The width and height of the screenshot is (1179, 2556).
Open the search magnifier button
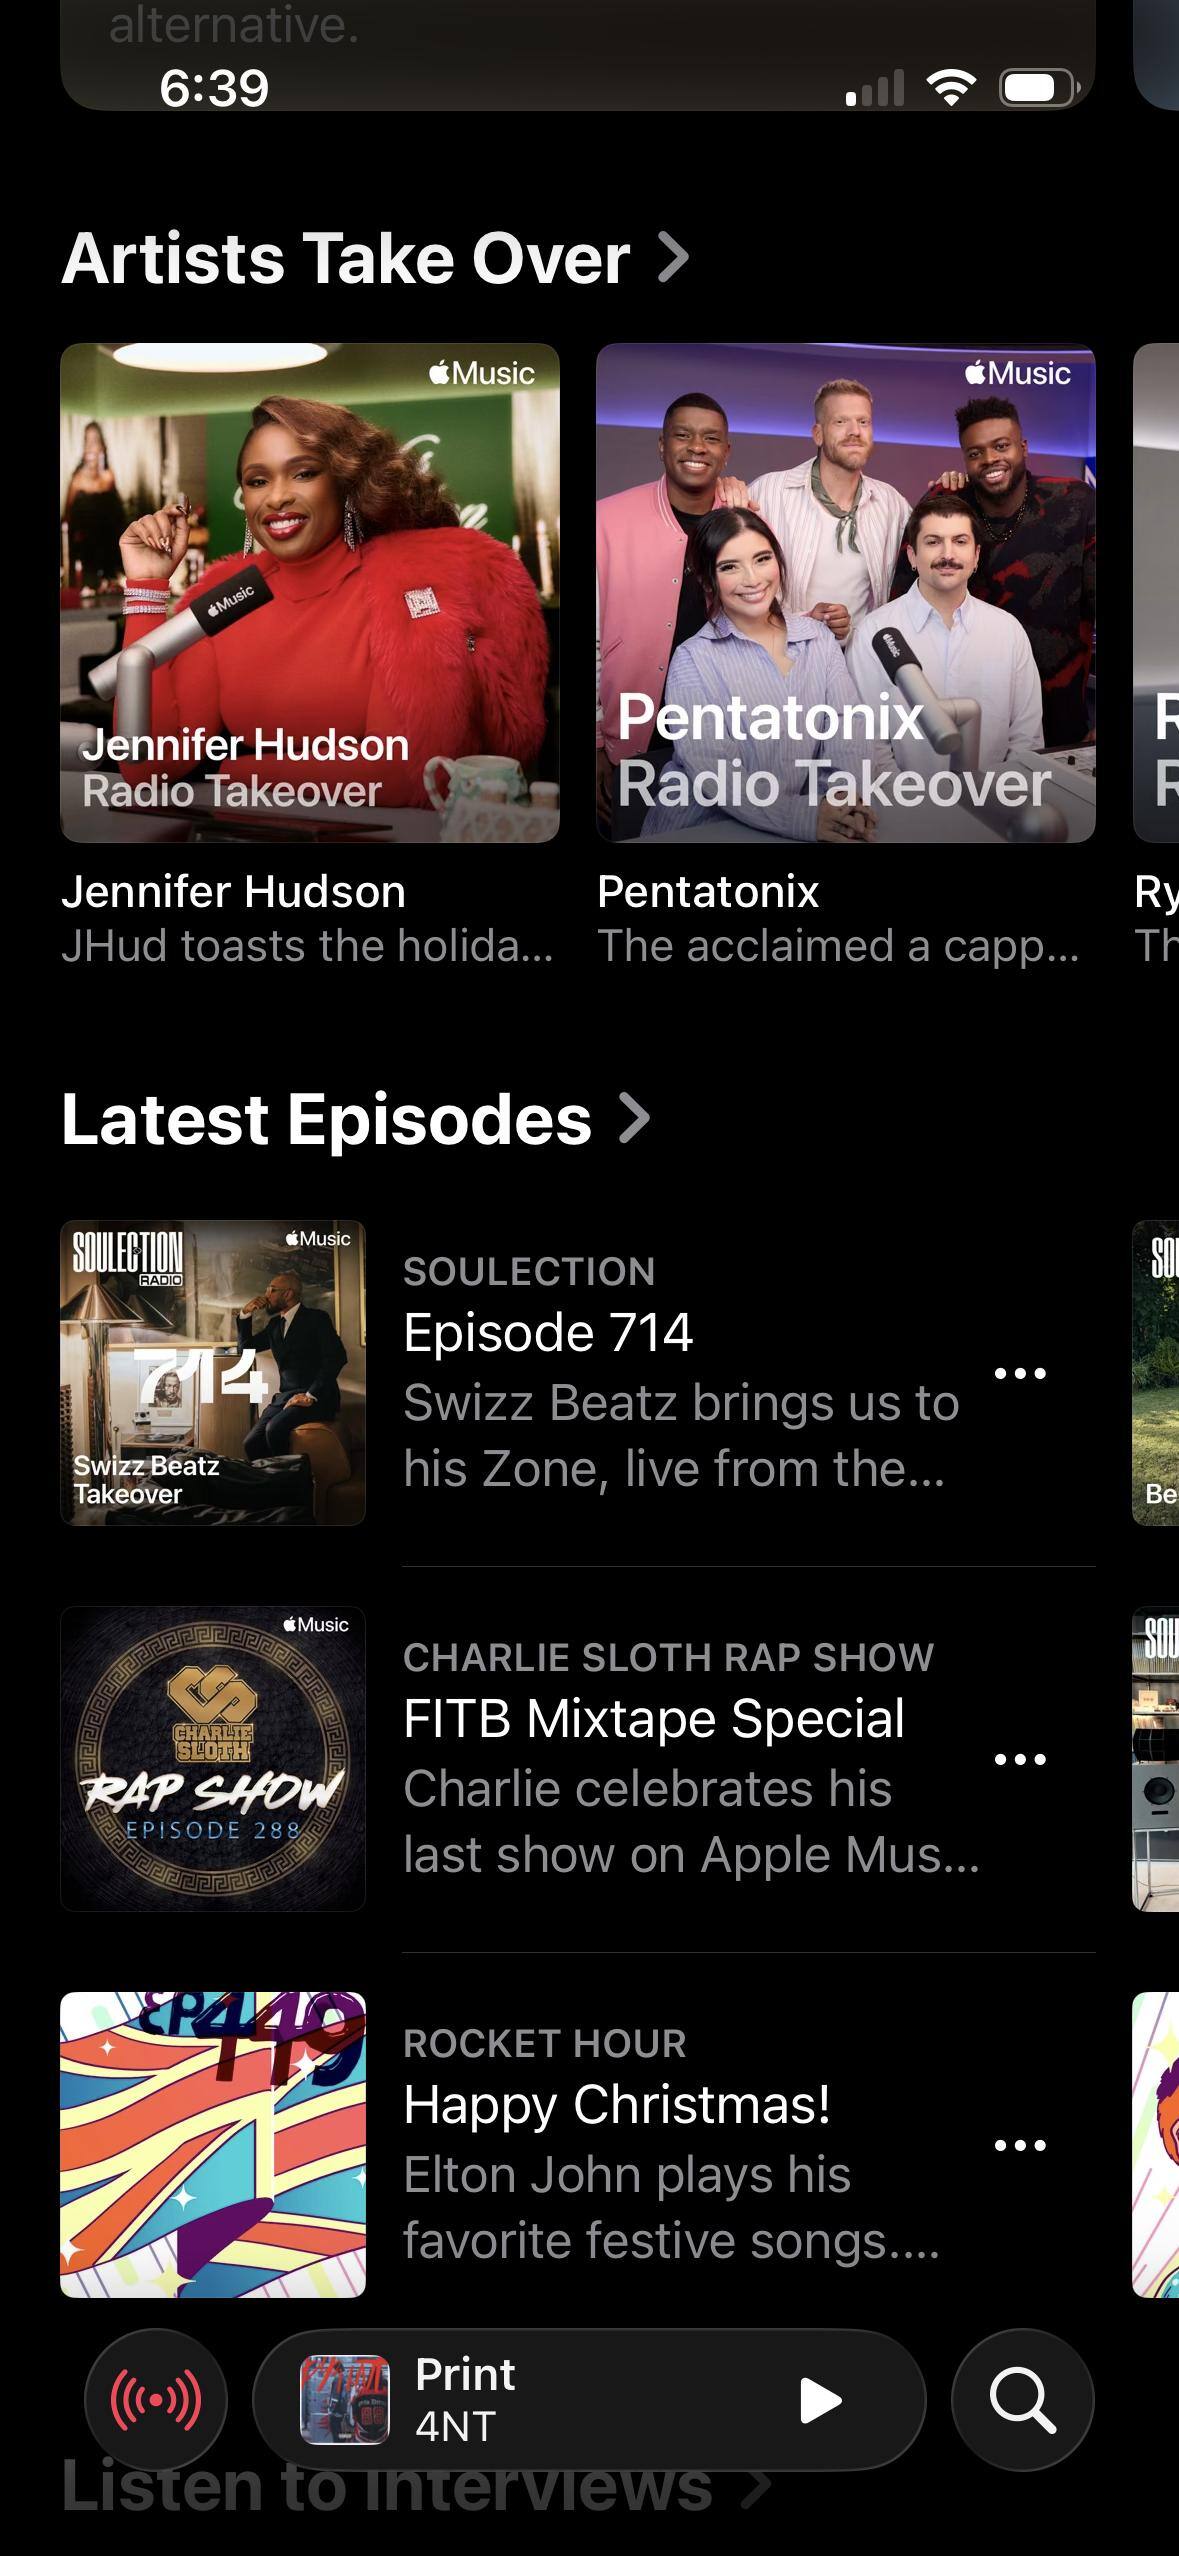1022,2400
